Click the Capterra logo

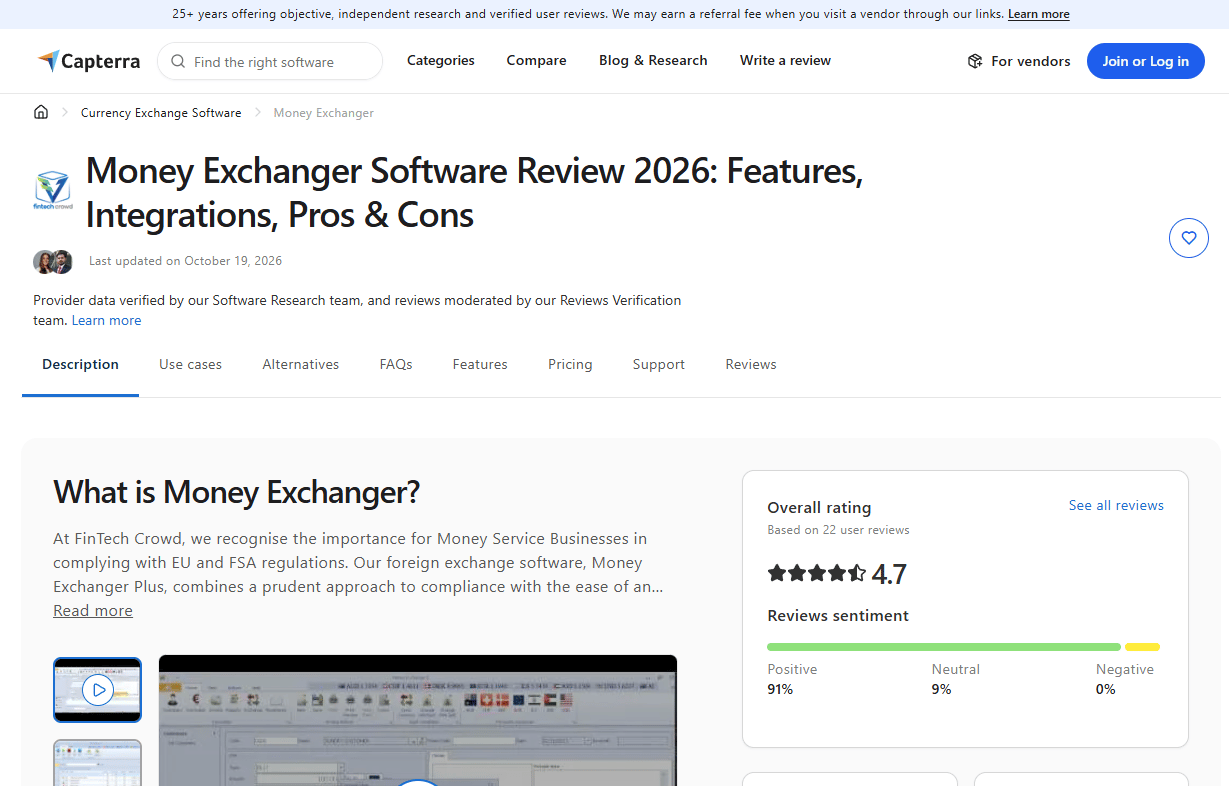pos(89,61)
